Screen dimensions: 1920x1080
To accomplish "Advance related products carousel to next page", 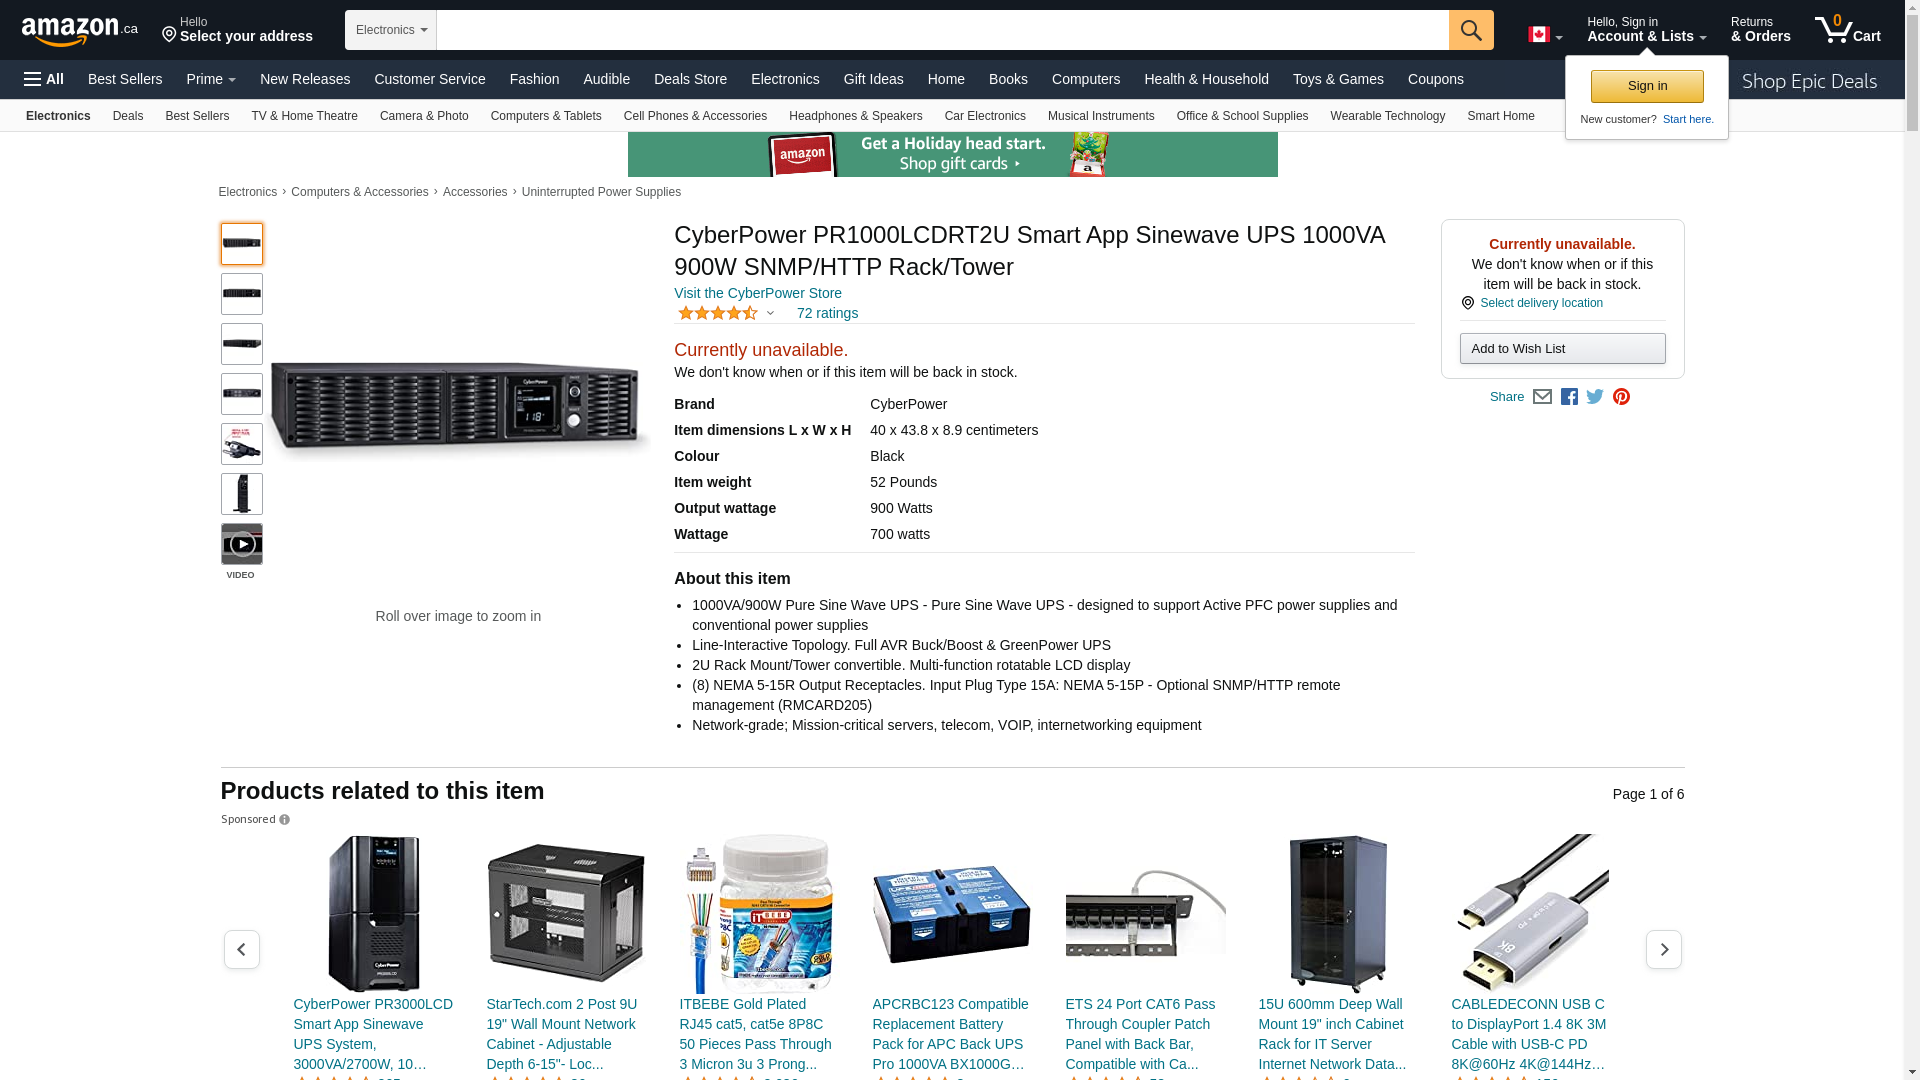I will (x=1663, y=949).
